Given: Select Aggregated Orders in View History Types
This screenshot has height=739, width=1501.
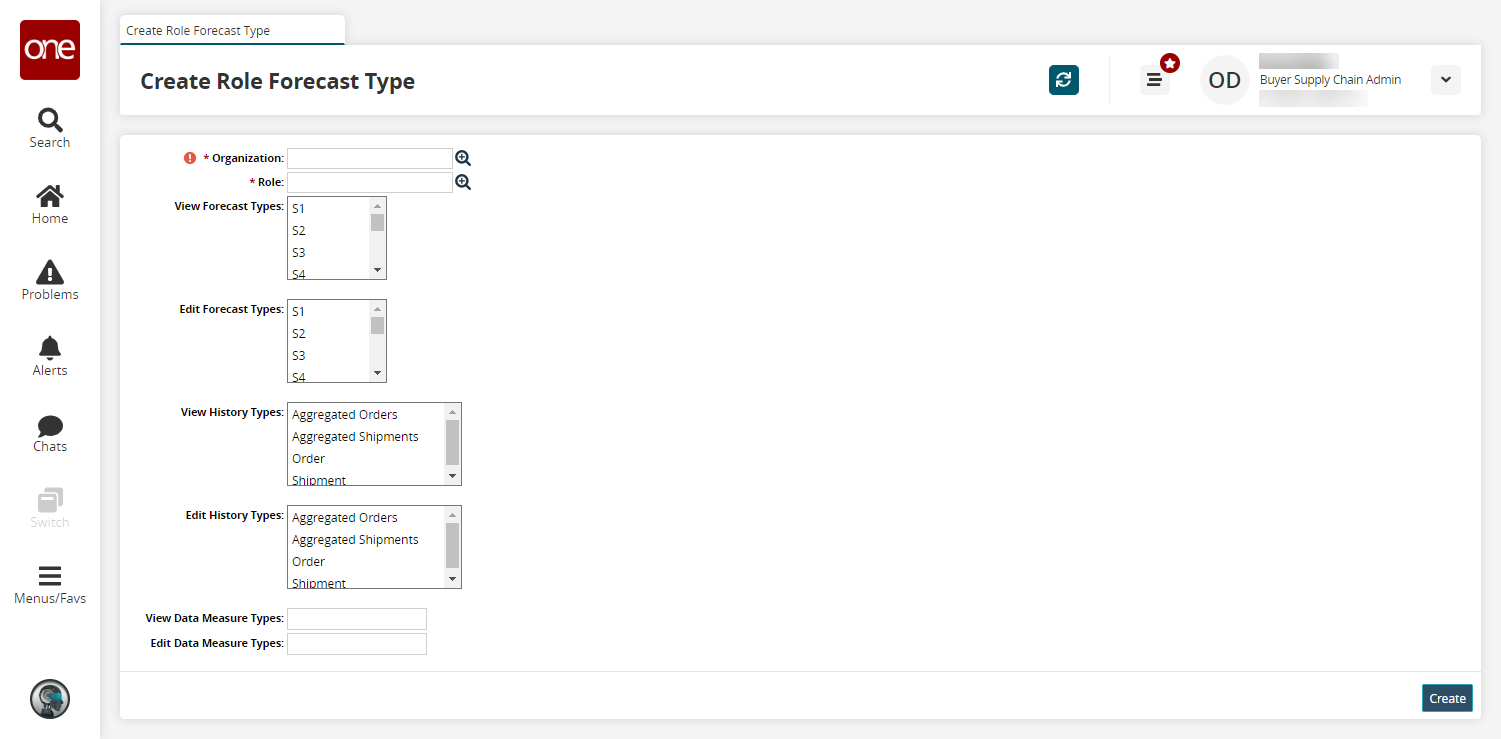Looking at the screenshot, I should 366,415.
